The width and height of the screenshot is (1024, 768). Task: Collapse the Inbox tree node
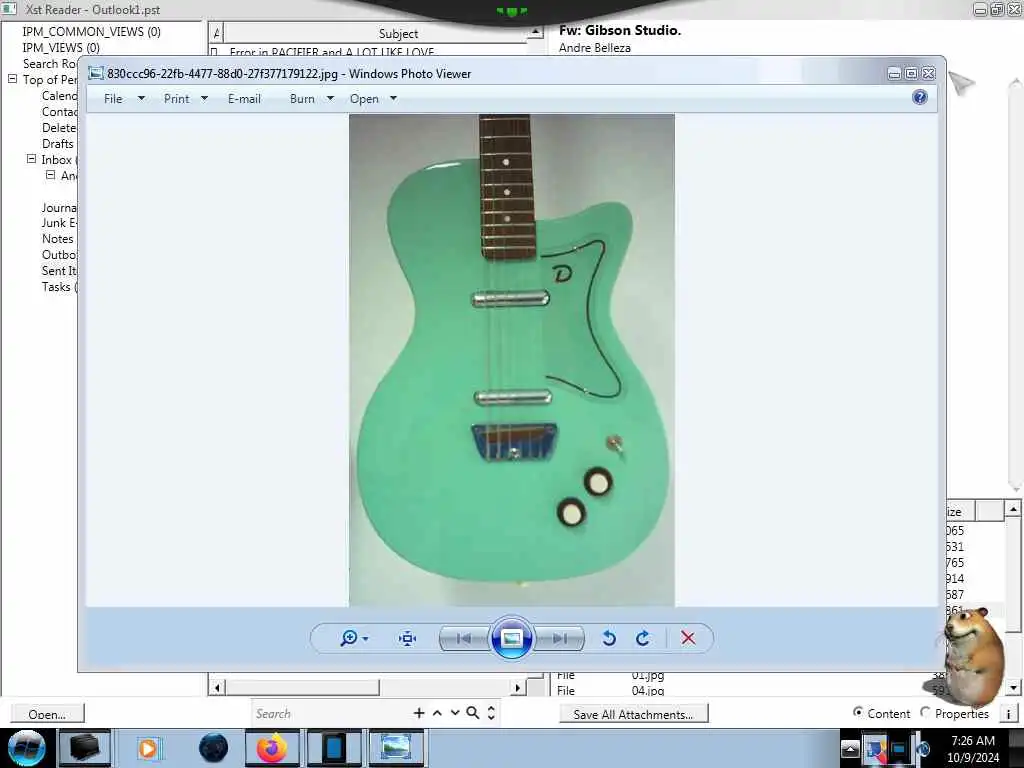point(31,159)
